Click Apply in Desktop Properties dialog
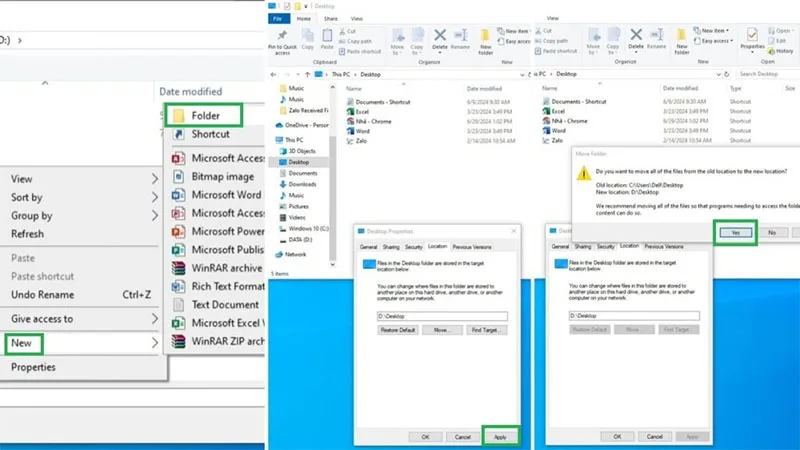This screenshot has height=450, width=800. click(x=500, y=437)
